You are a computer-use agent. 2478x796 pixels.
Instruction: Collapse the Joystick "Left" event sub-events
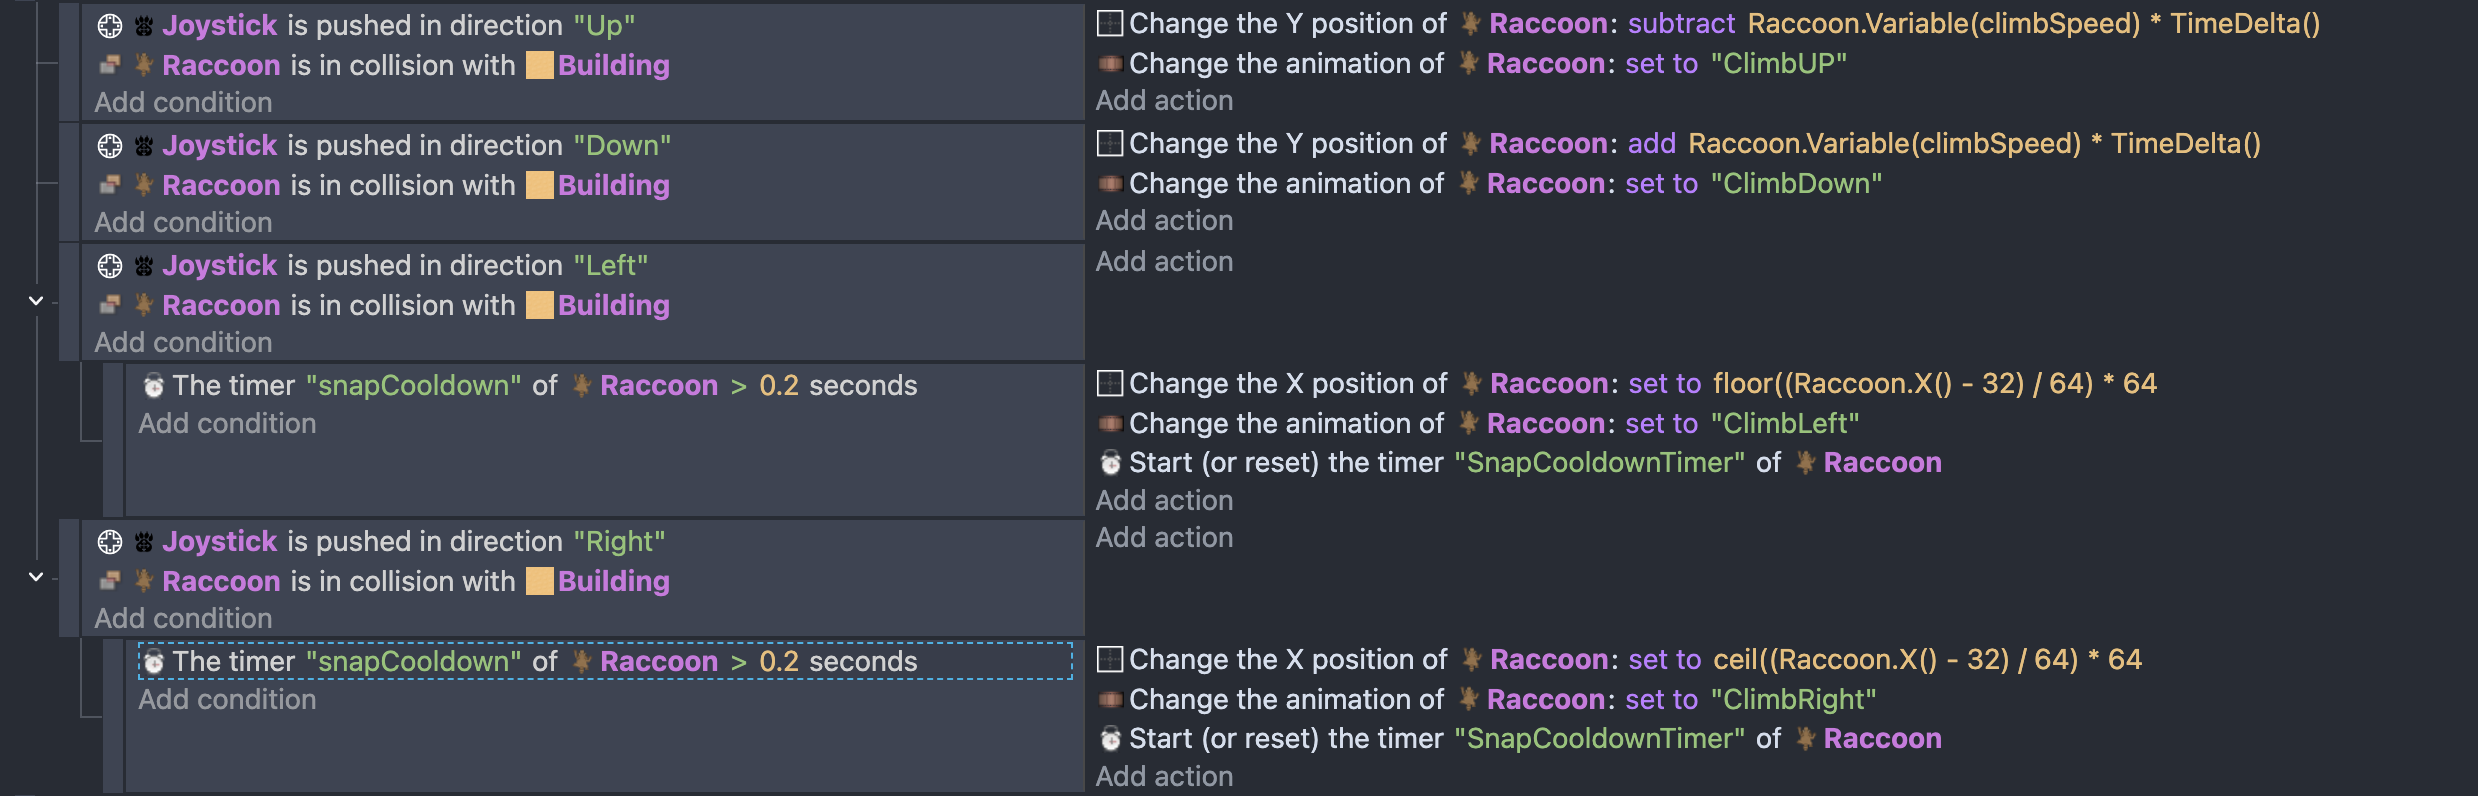click(x=36, y=300)
